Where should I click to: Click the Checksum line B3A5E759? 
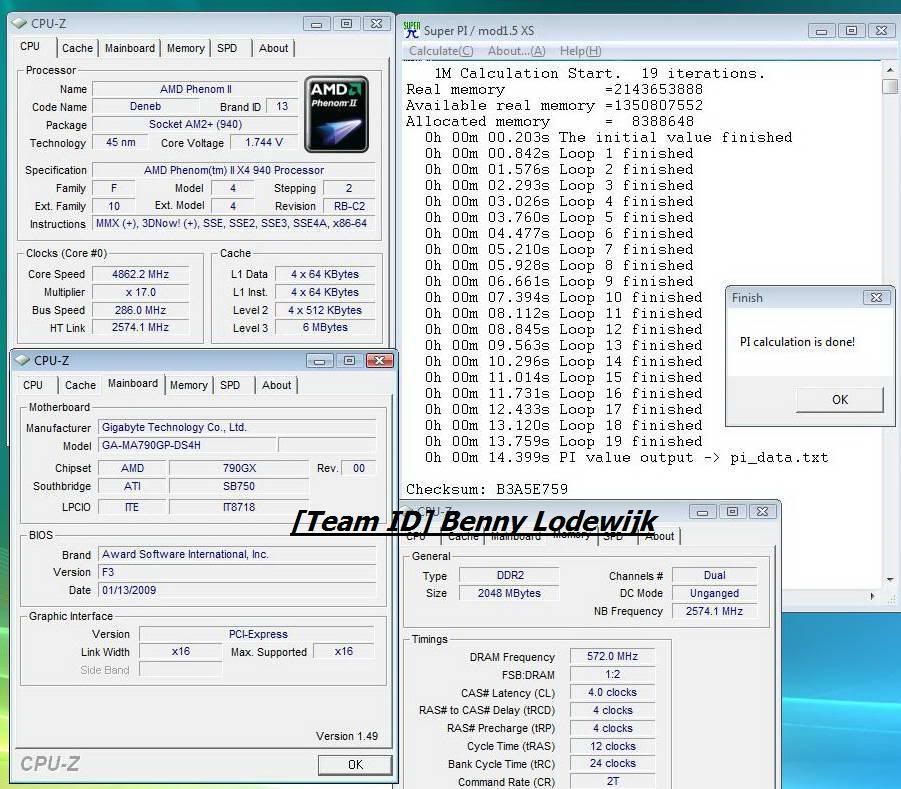tap(487, 490)
